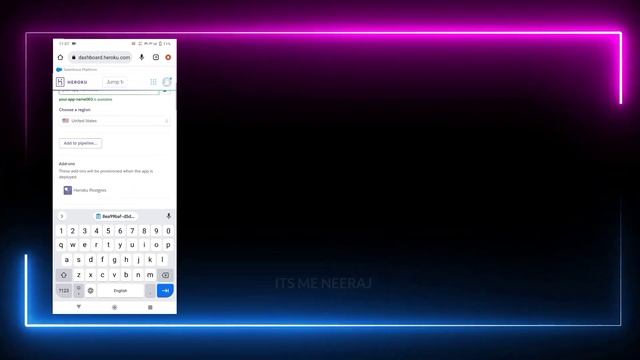The height and width of the screenshot is (360, 640).
Task: Tap the orange browser menu icon
Action: pyautogui.click(x=168, y=58)
